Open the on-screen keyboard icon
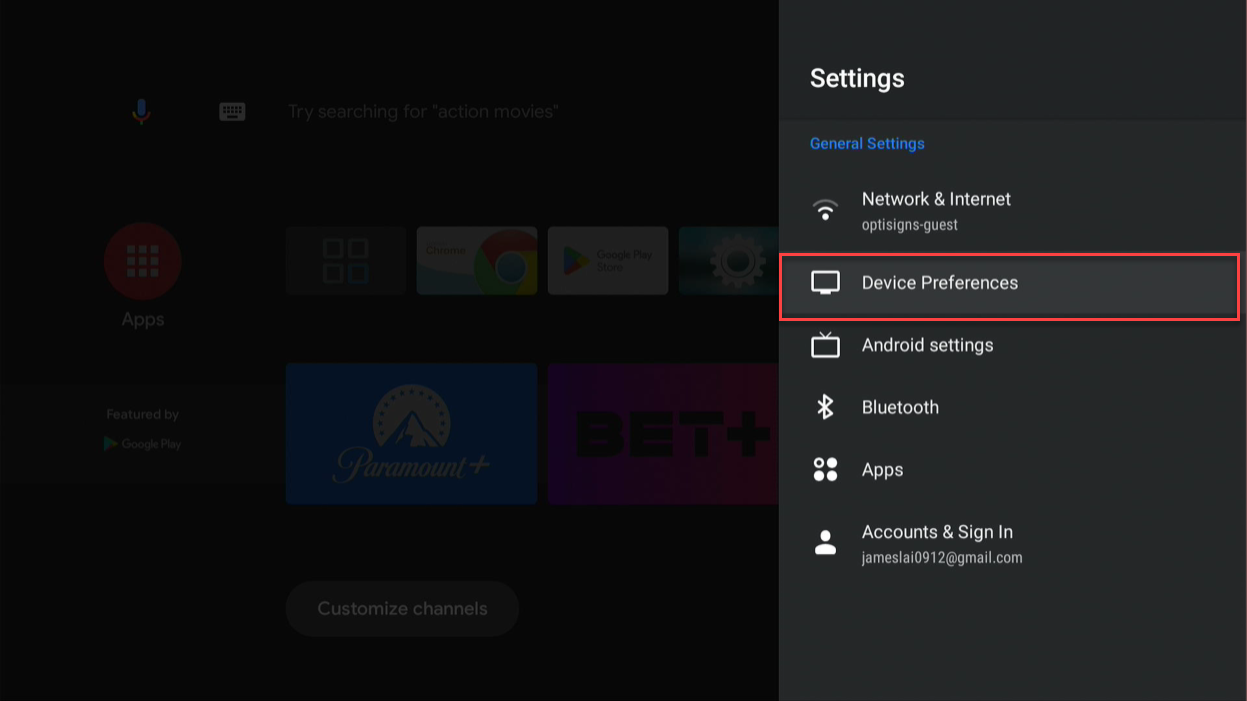Screen dimensions: 1247x701 point(232,112)
